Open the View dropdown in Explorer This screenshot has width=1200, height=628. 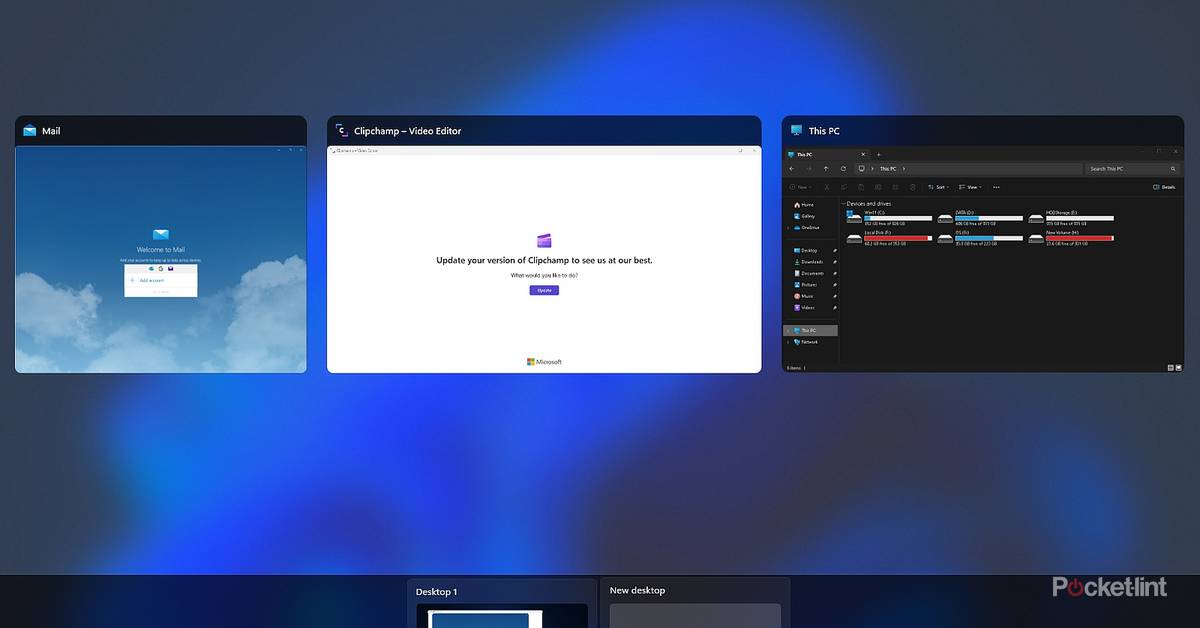[970, 187]
